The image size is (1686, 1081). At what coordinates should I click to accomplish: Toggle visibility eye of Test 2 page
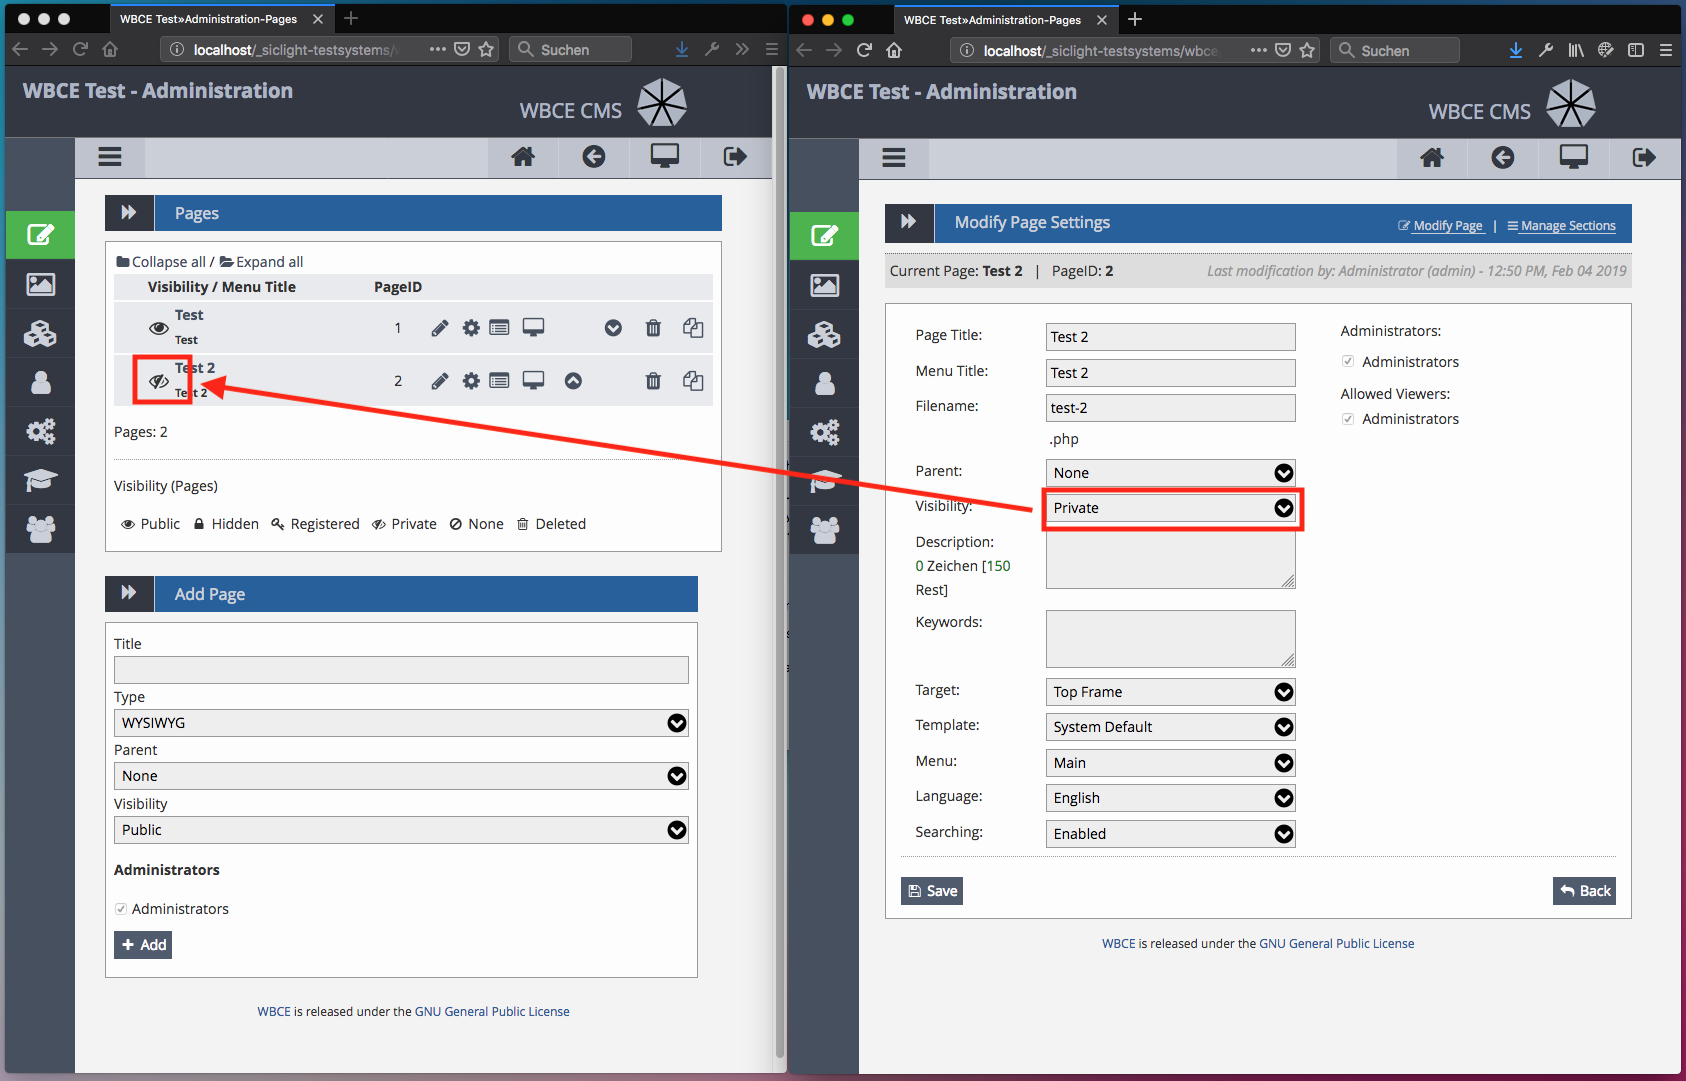(x=160, y=380)
